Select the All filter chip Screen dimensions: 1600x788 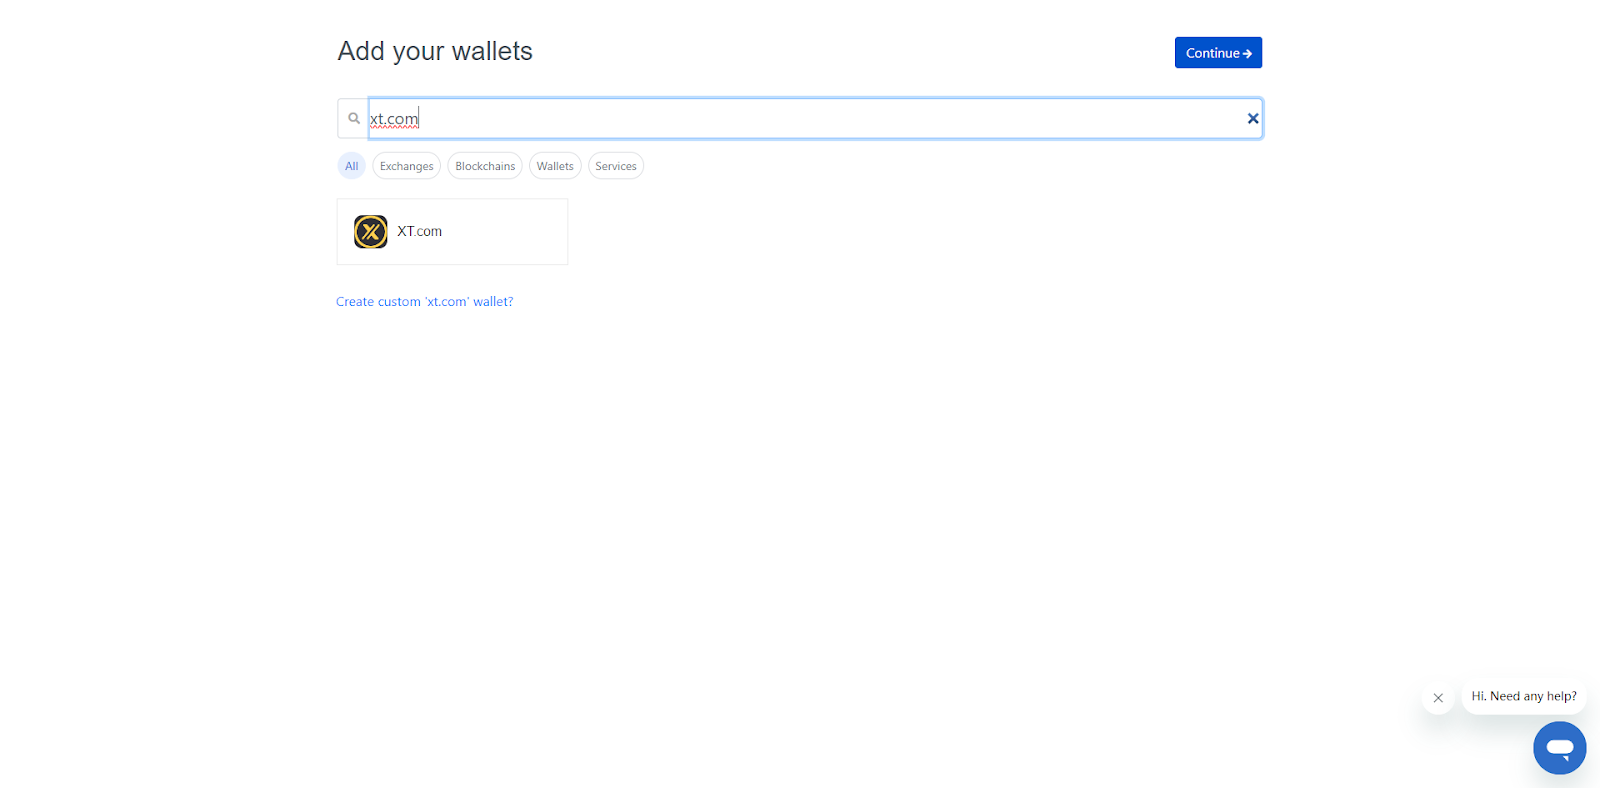click(351, 166)
